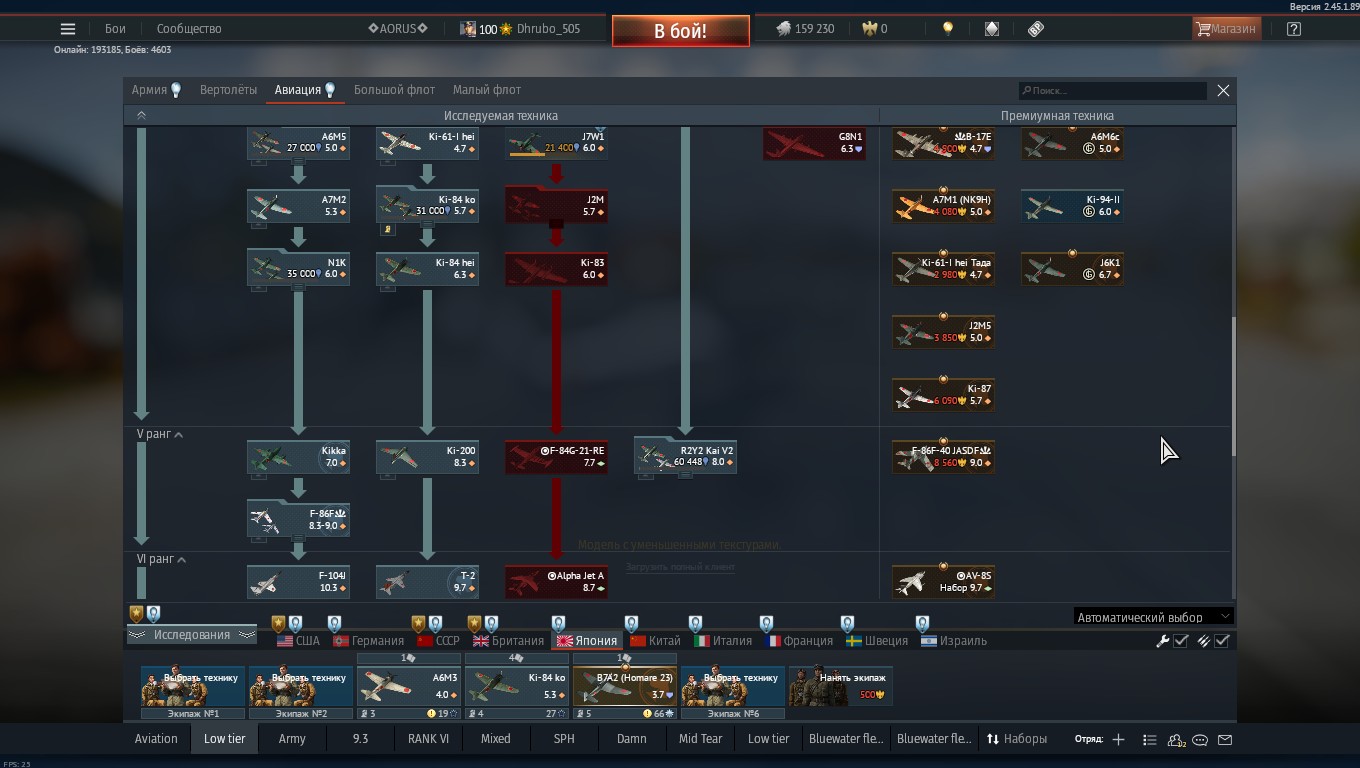Select the Германия nation tab
This screenshot has height=768, width=1360.
click(368, 641)
